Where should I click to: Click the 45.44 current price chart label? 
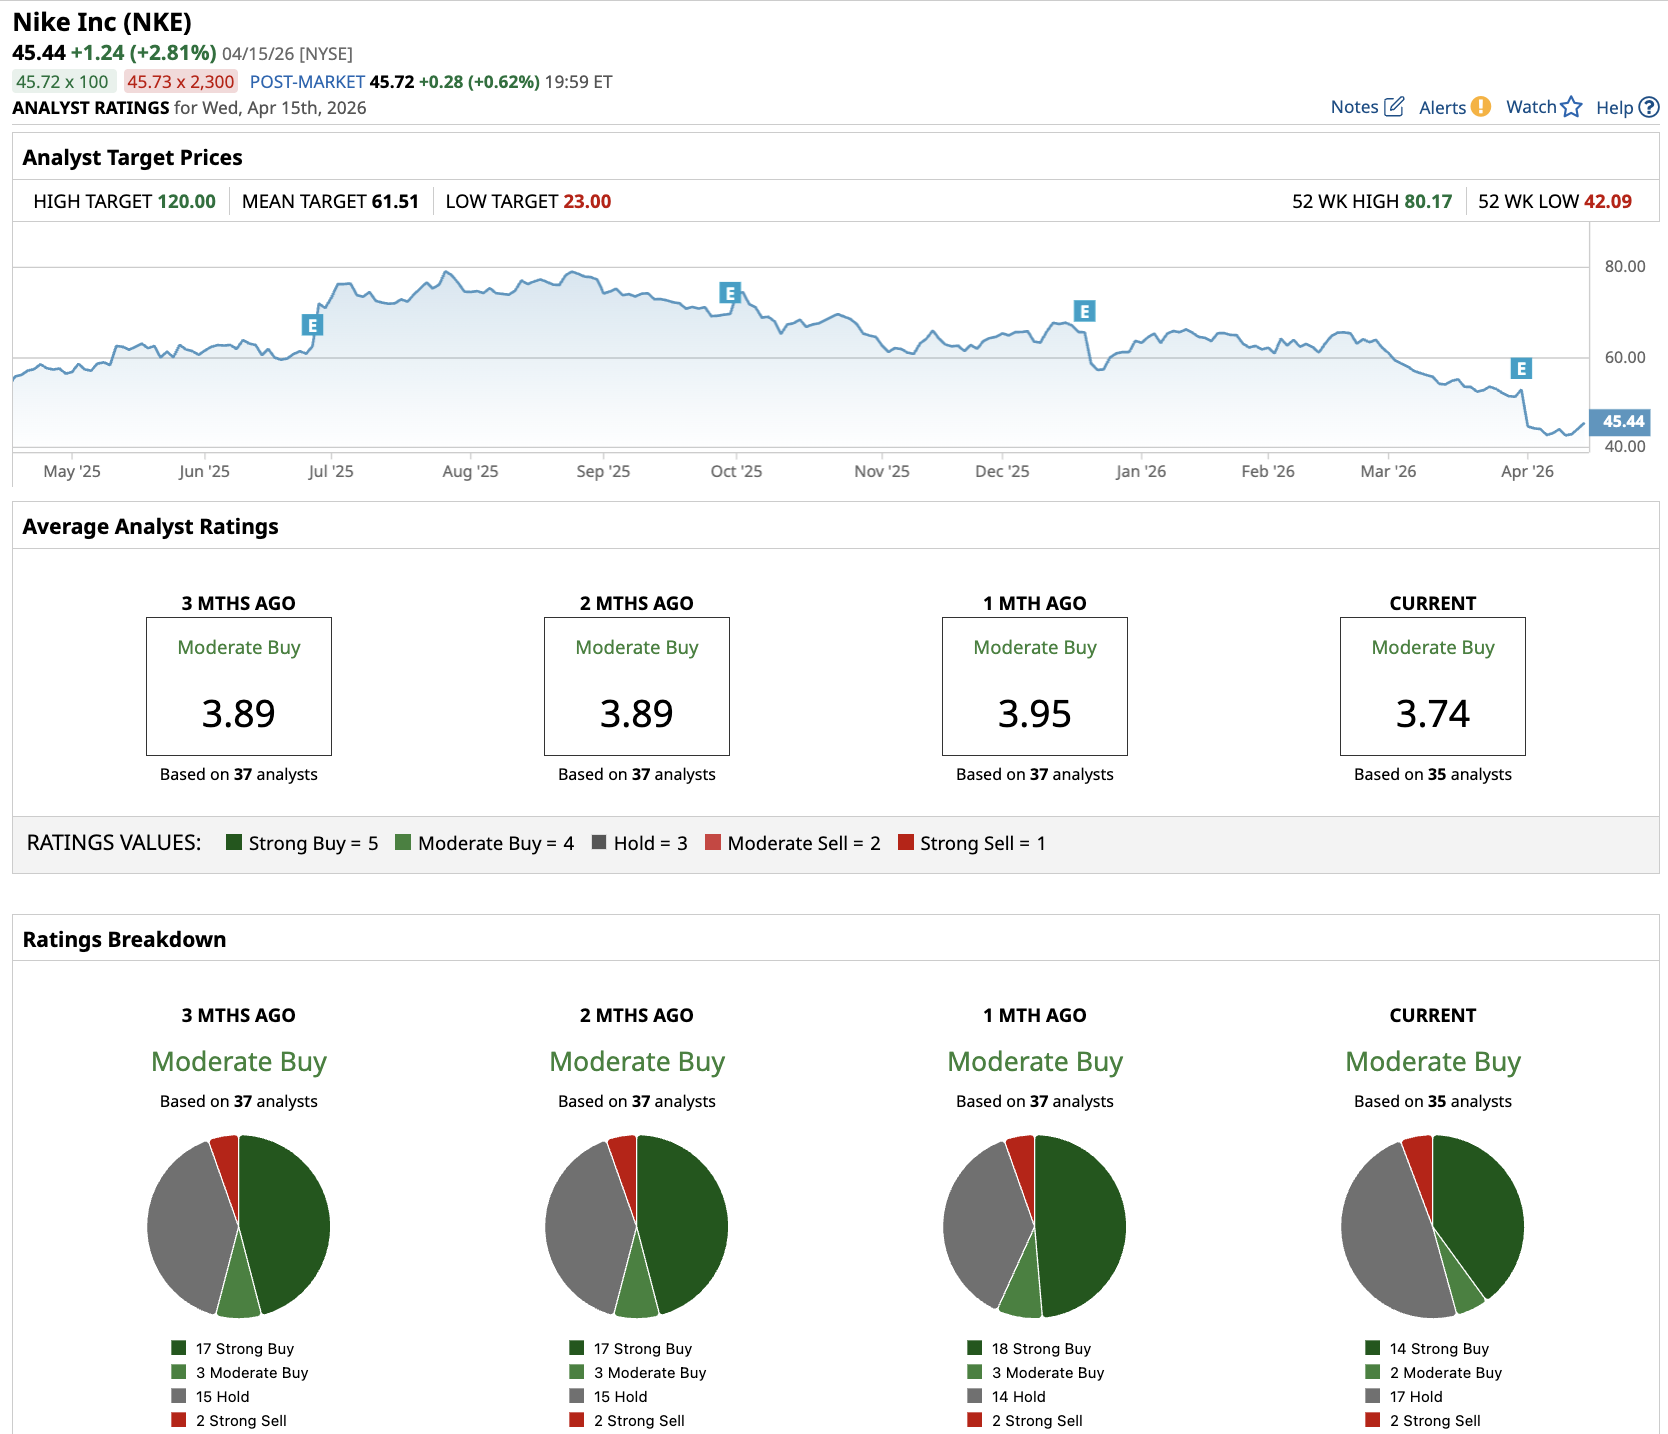click(x=1621, y=422)
